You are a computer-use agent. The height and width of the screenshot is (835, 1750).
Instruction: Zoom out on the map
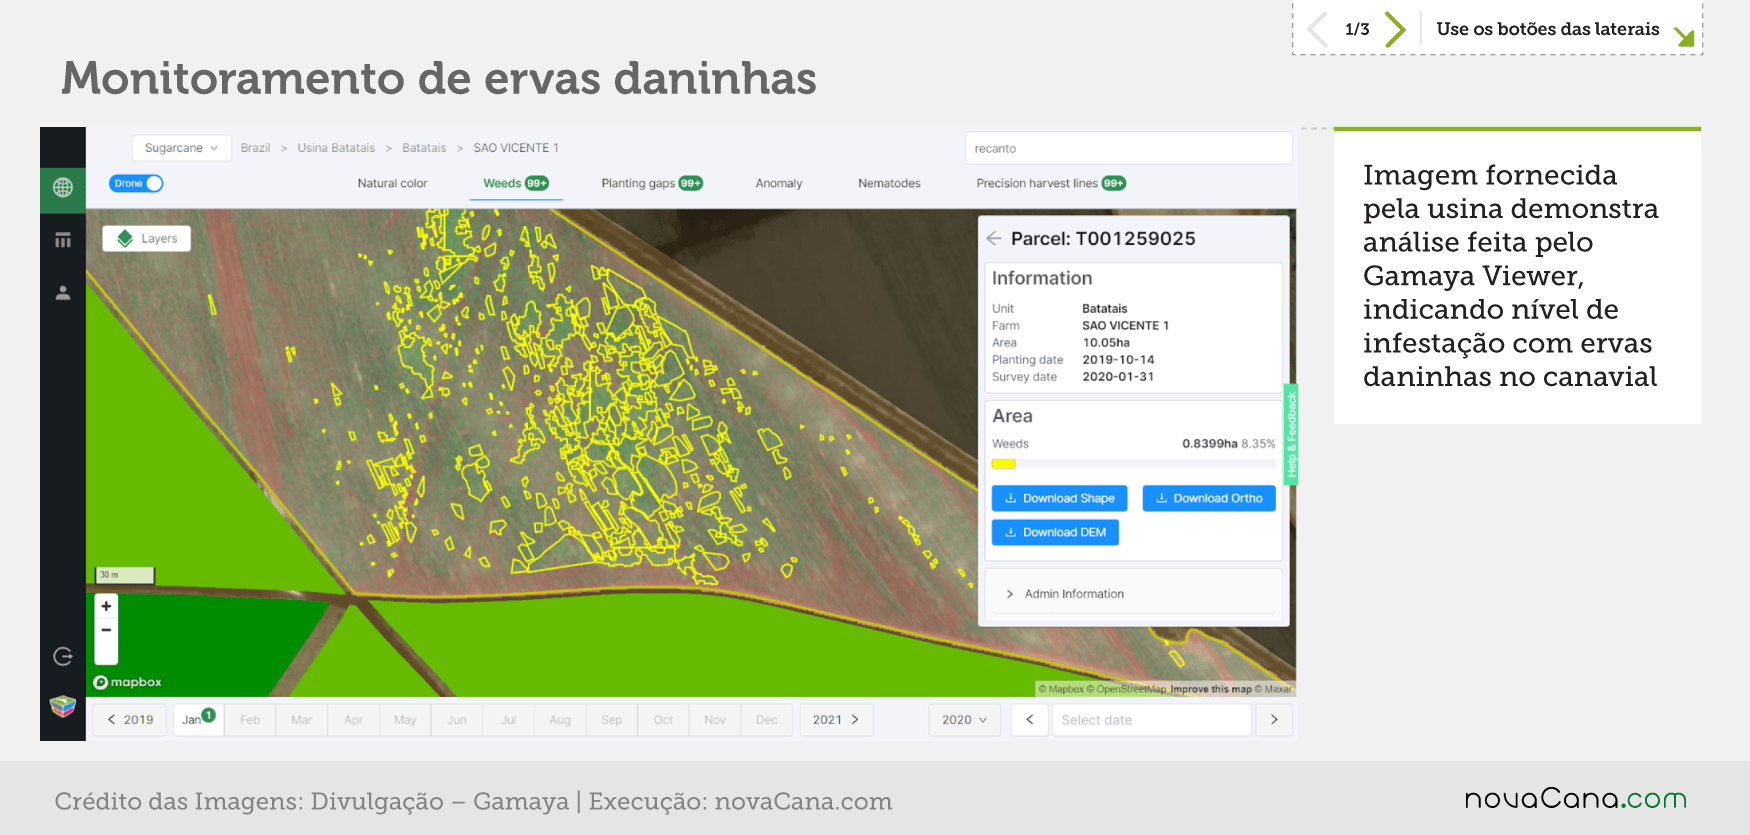pos(106,630)
